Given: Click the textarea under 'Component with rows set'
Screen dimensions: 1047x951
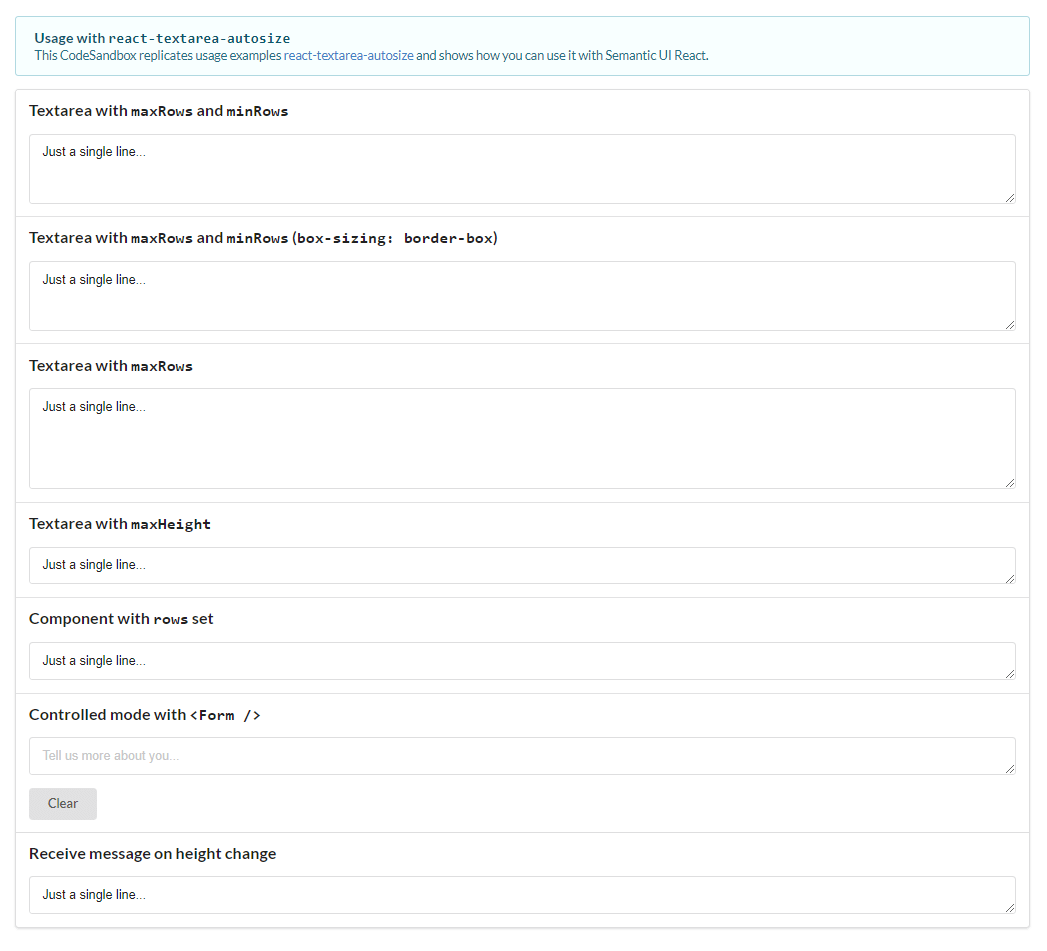Looking at the screenshot, I should tap(522, 661).
